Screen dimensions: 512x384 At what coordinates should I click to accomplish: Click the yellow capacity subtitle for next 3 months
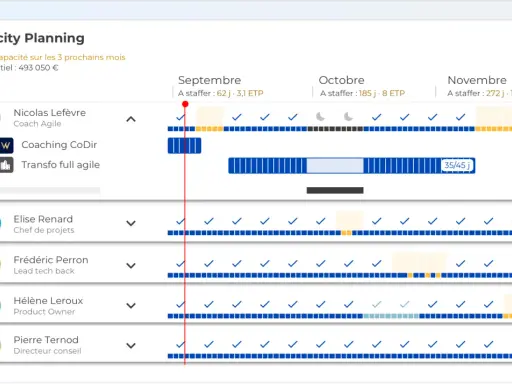tap(62, 57)
